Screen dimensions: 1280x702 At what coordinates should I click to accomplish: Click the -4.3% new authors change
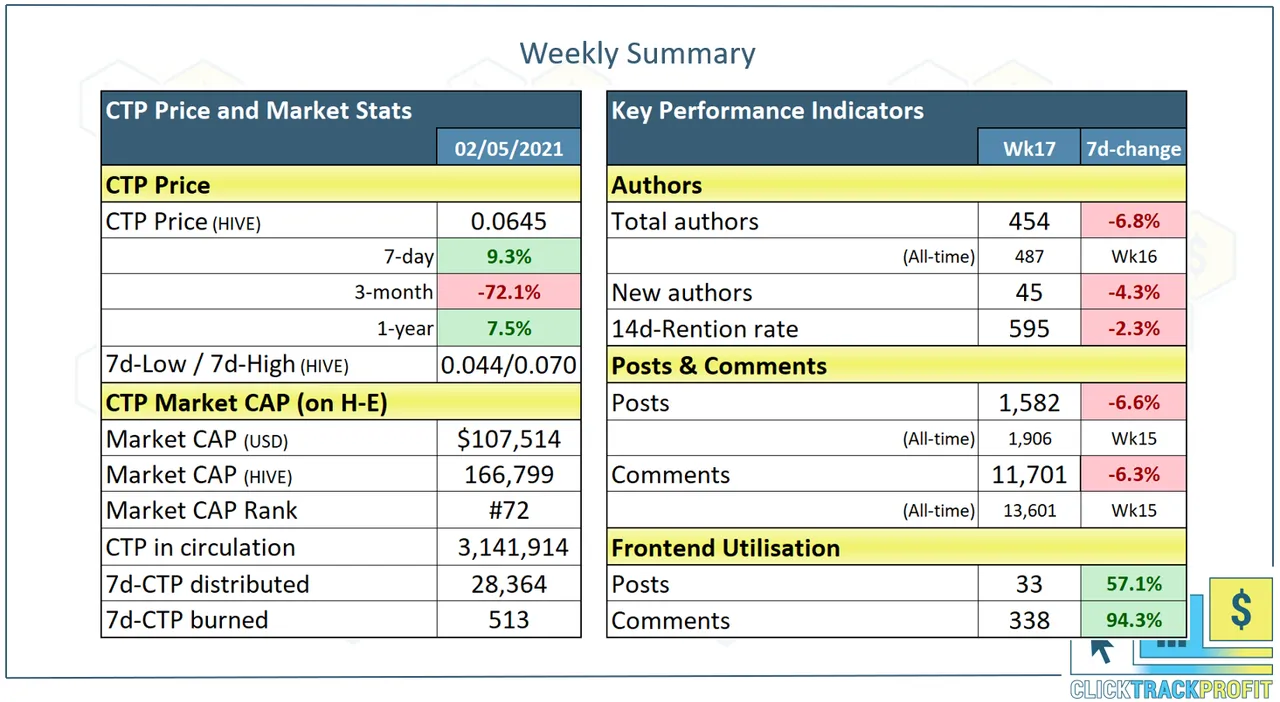pos(1134,293)
